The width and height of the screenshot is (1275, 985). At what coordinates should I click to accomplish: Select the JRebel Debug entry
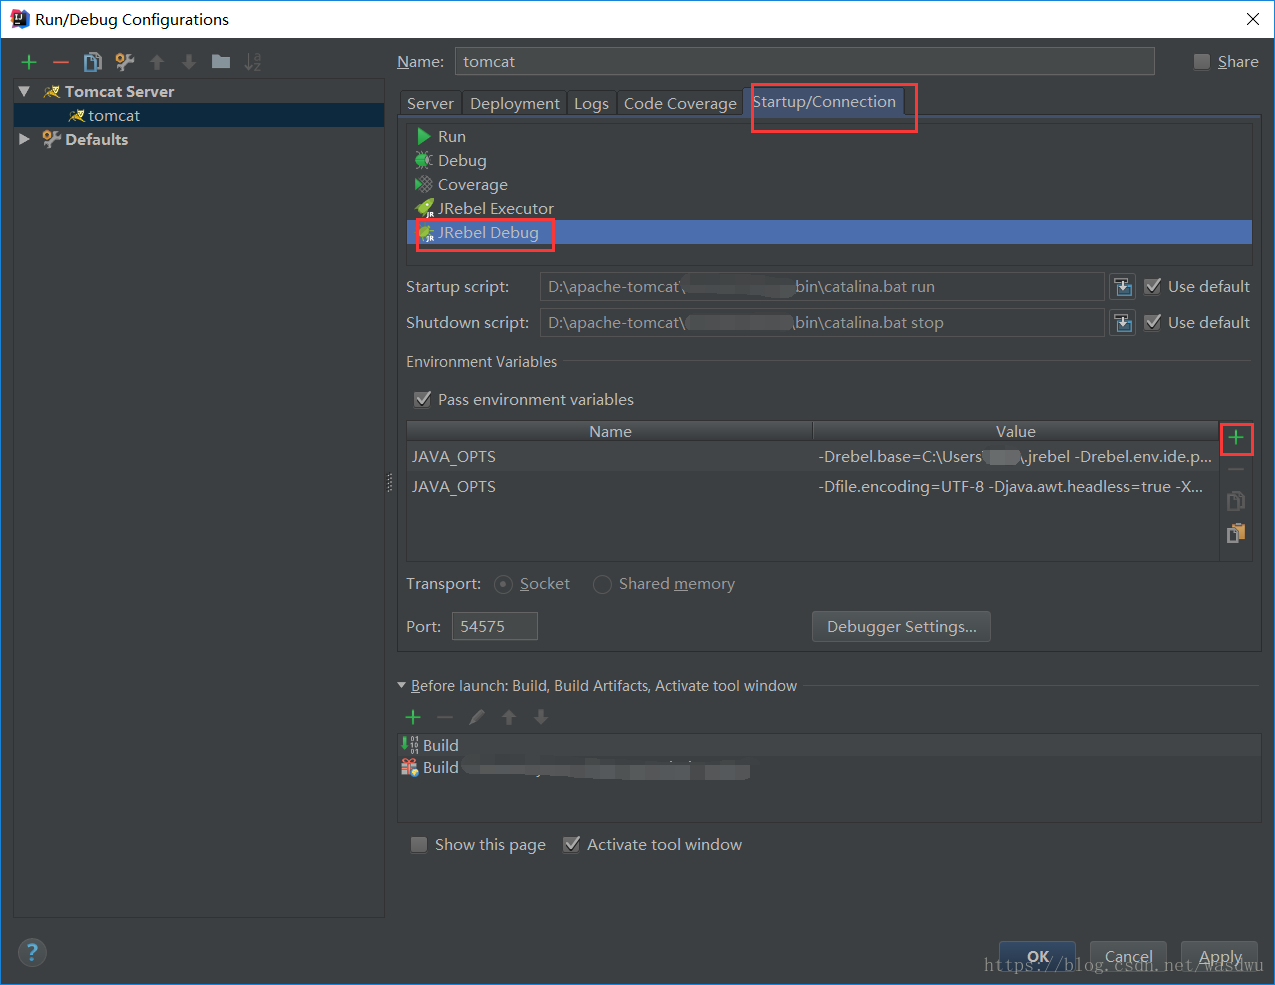coord(829,232)
